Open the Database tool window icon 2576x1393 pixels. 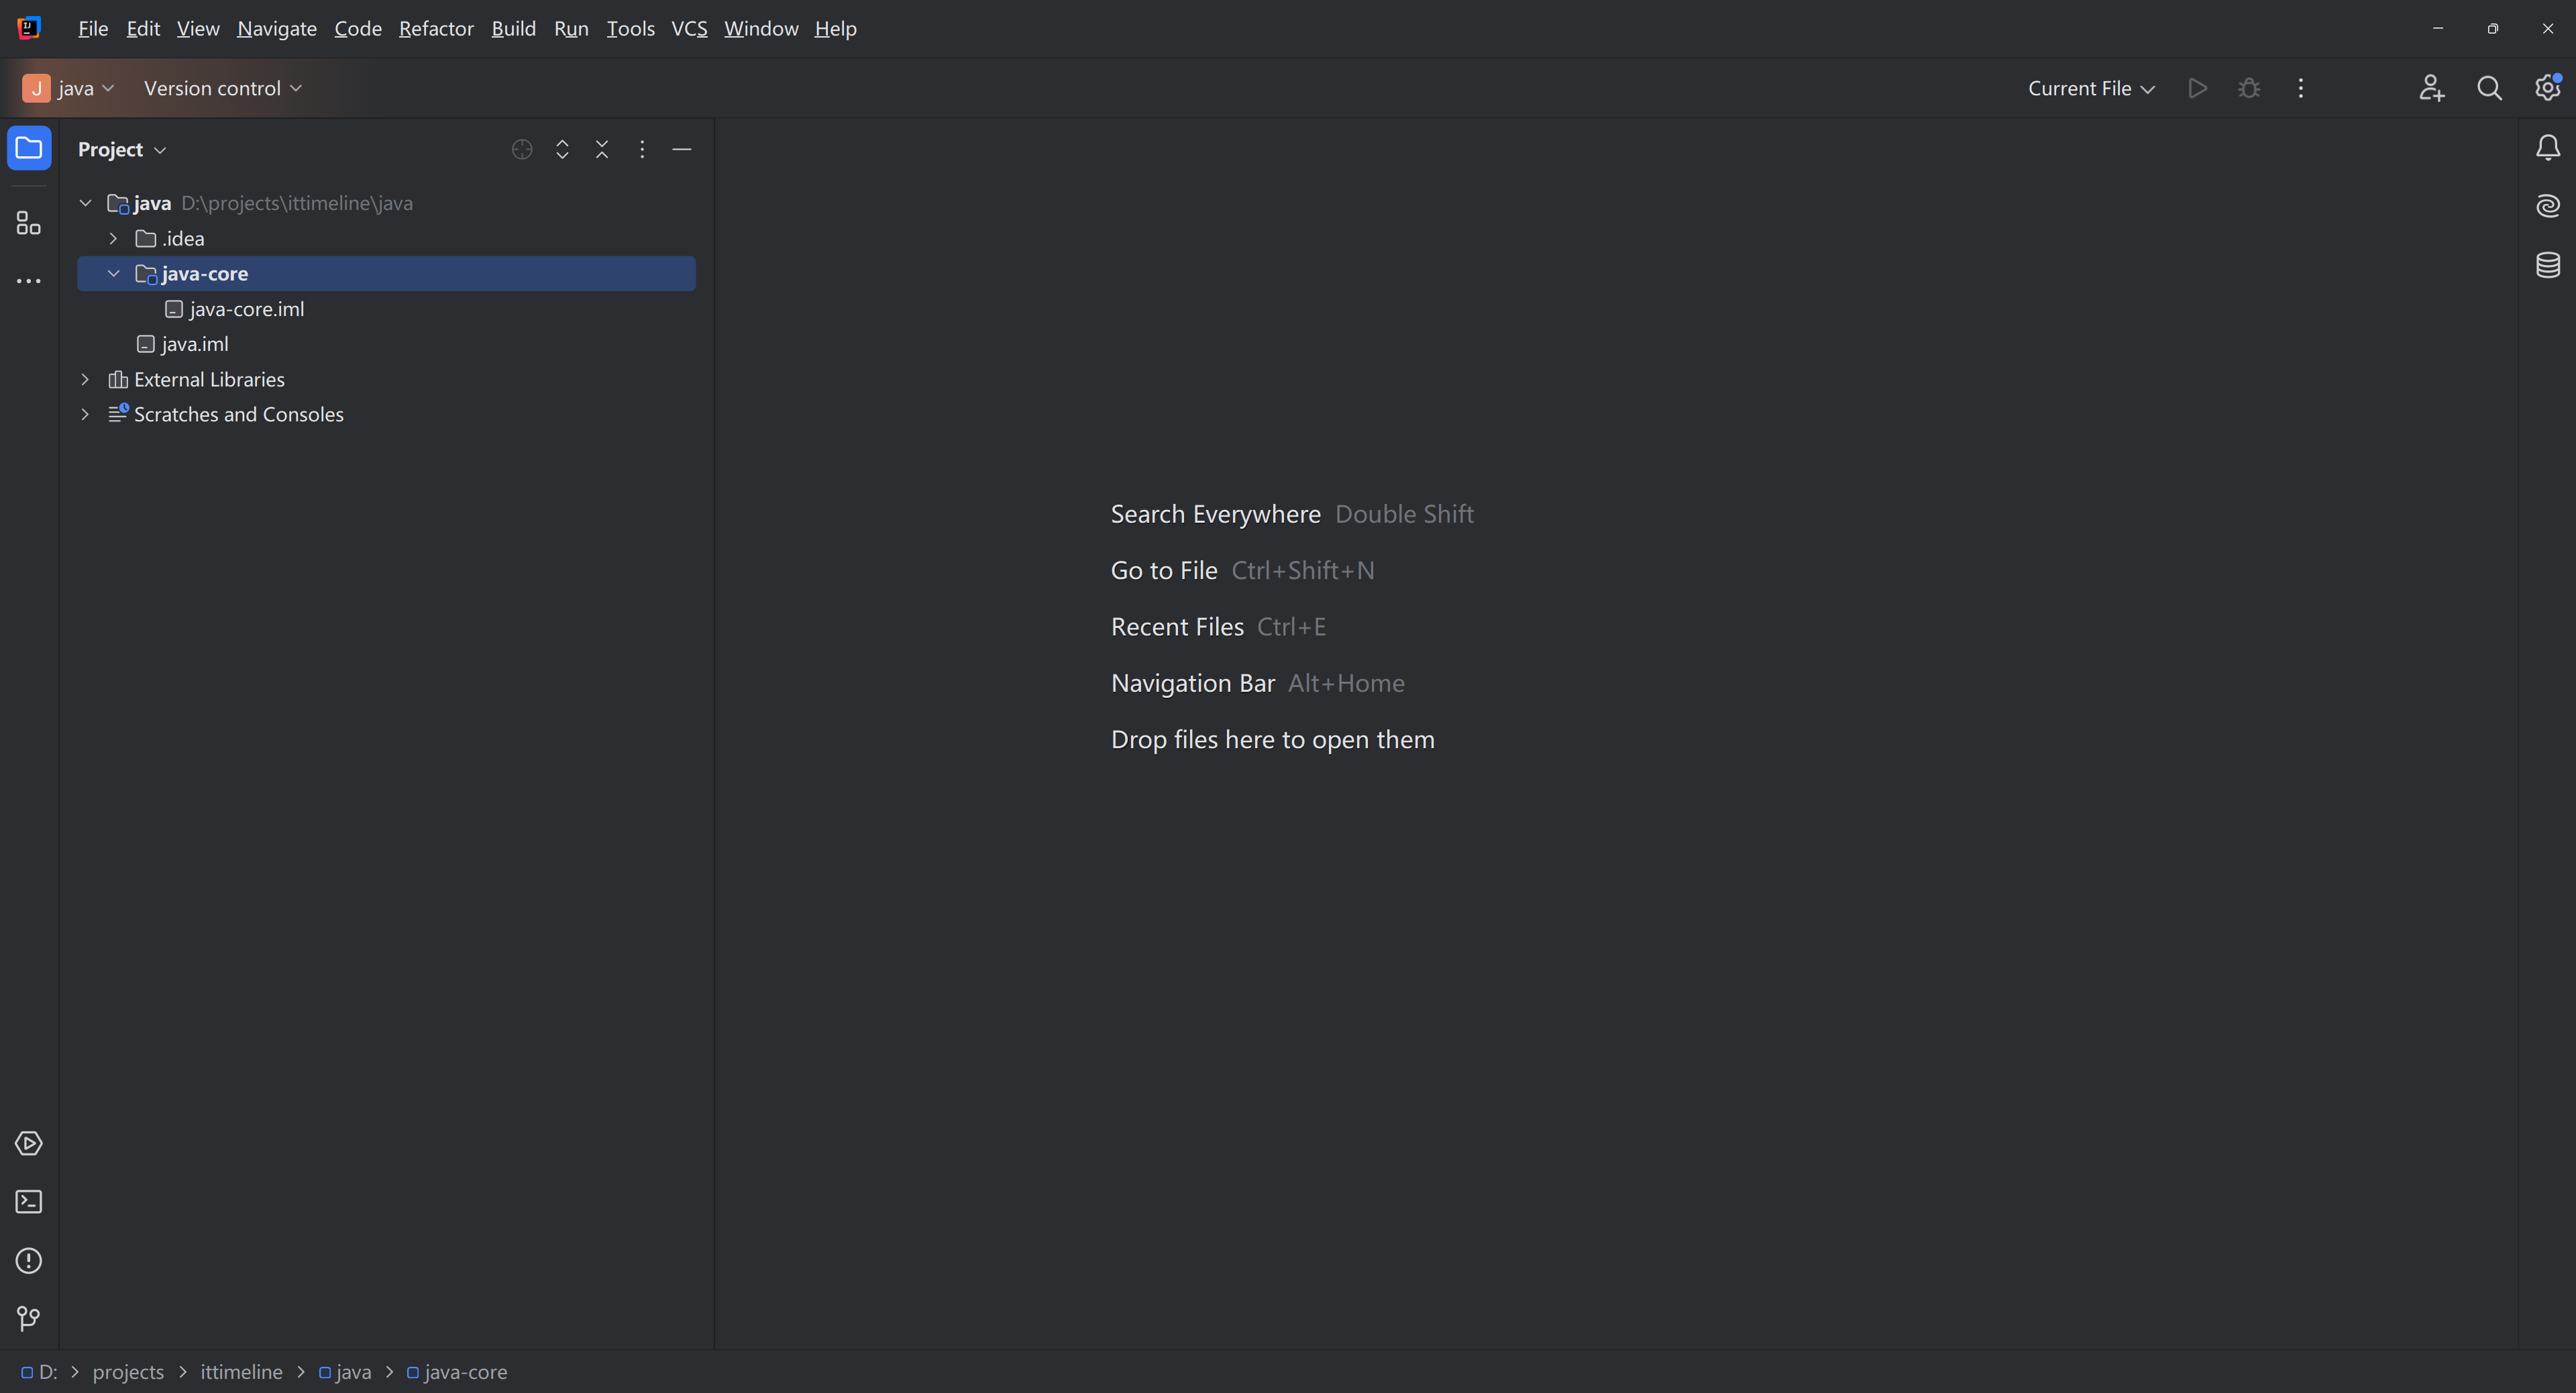2547,265
